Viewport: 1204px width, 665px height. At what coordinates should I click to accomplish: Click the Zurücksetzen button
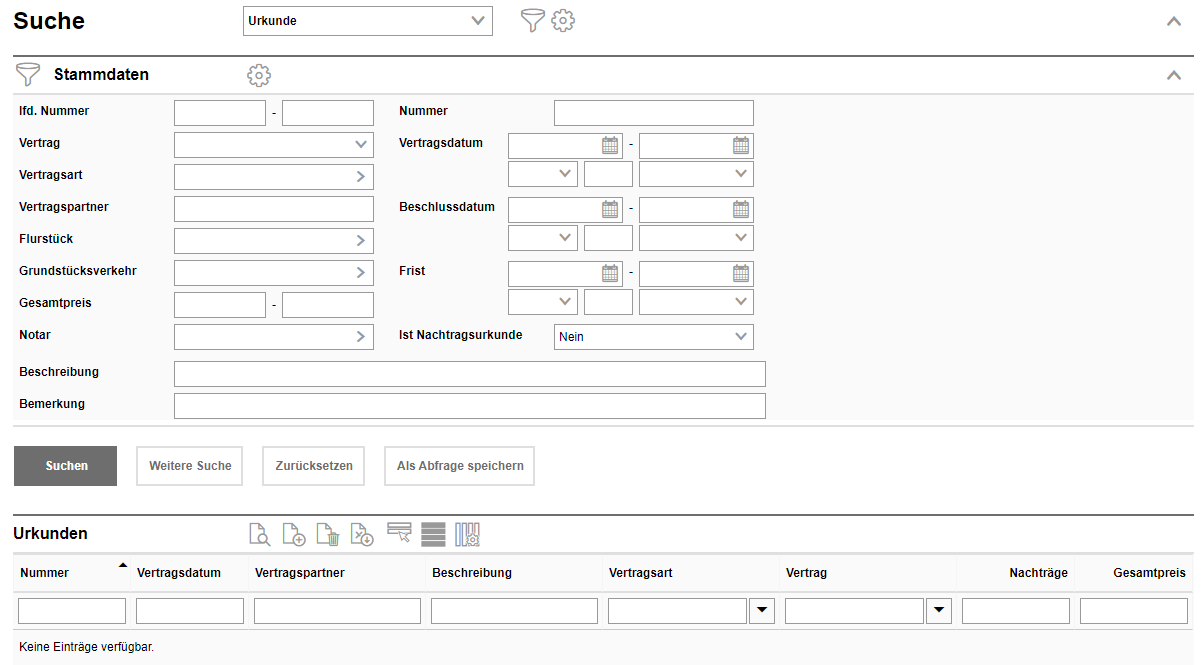coord(314,466)
